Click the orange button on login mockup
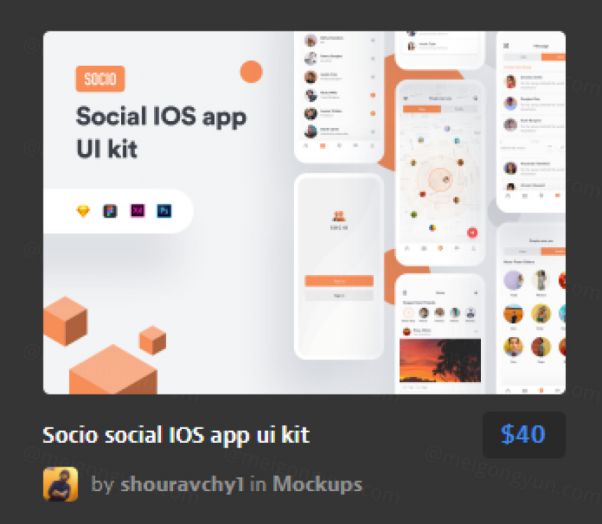602x524 pixels. 339,281
